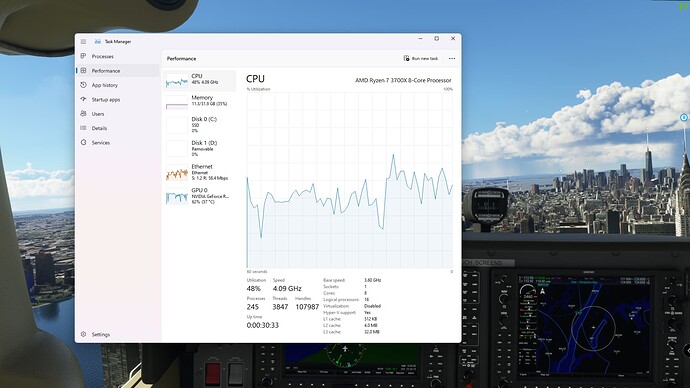Close the Task Manager window
The image size is (690, 388).
point(453,39)
